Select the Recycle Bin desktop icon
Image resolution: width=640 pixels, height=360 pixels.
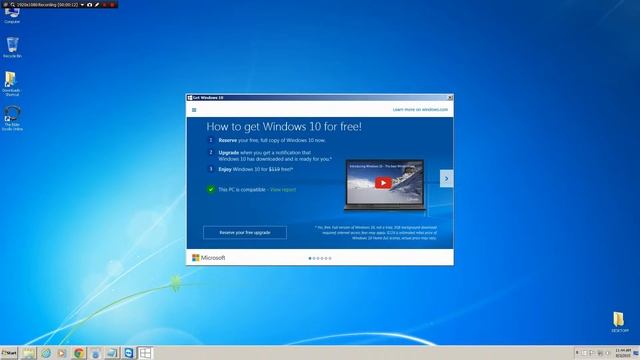click(x=12, y=47)
